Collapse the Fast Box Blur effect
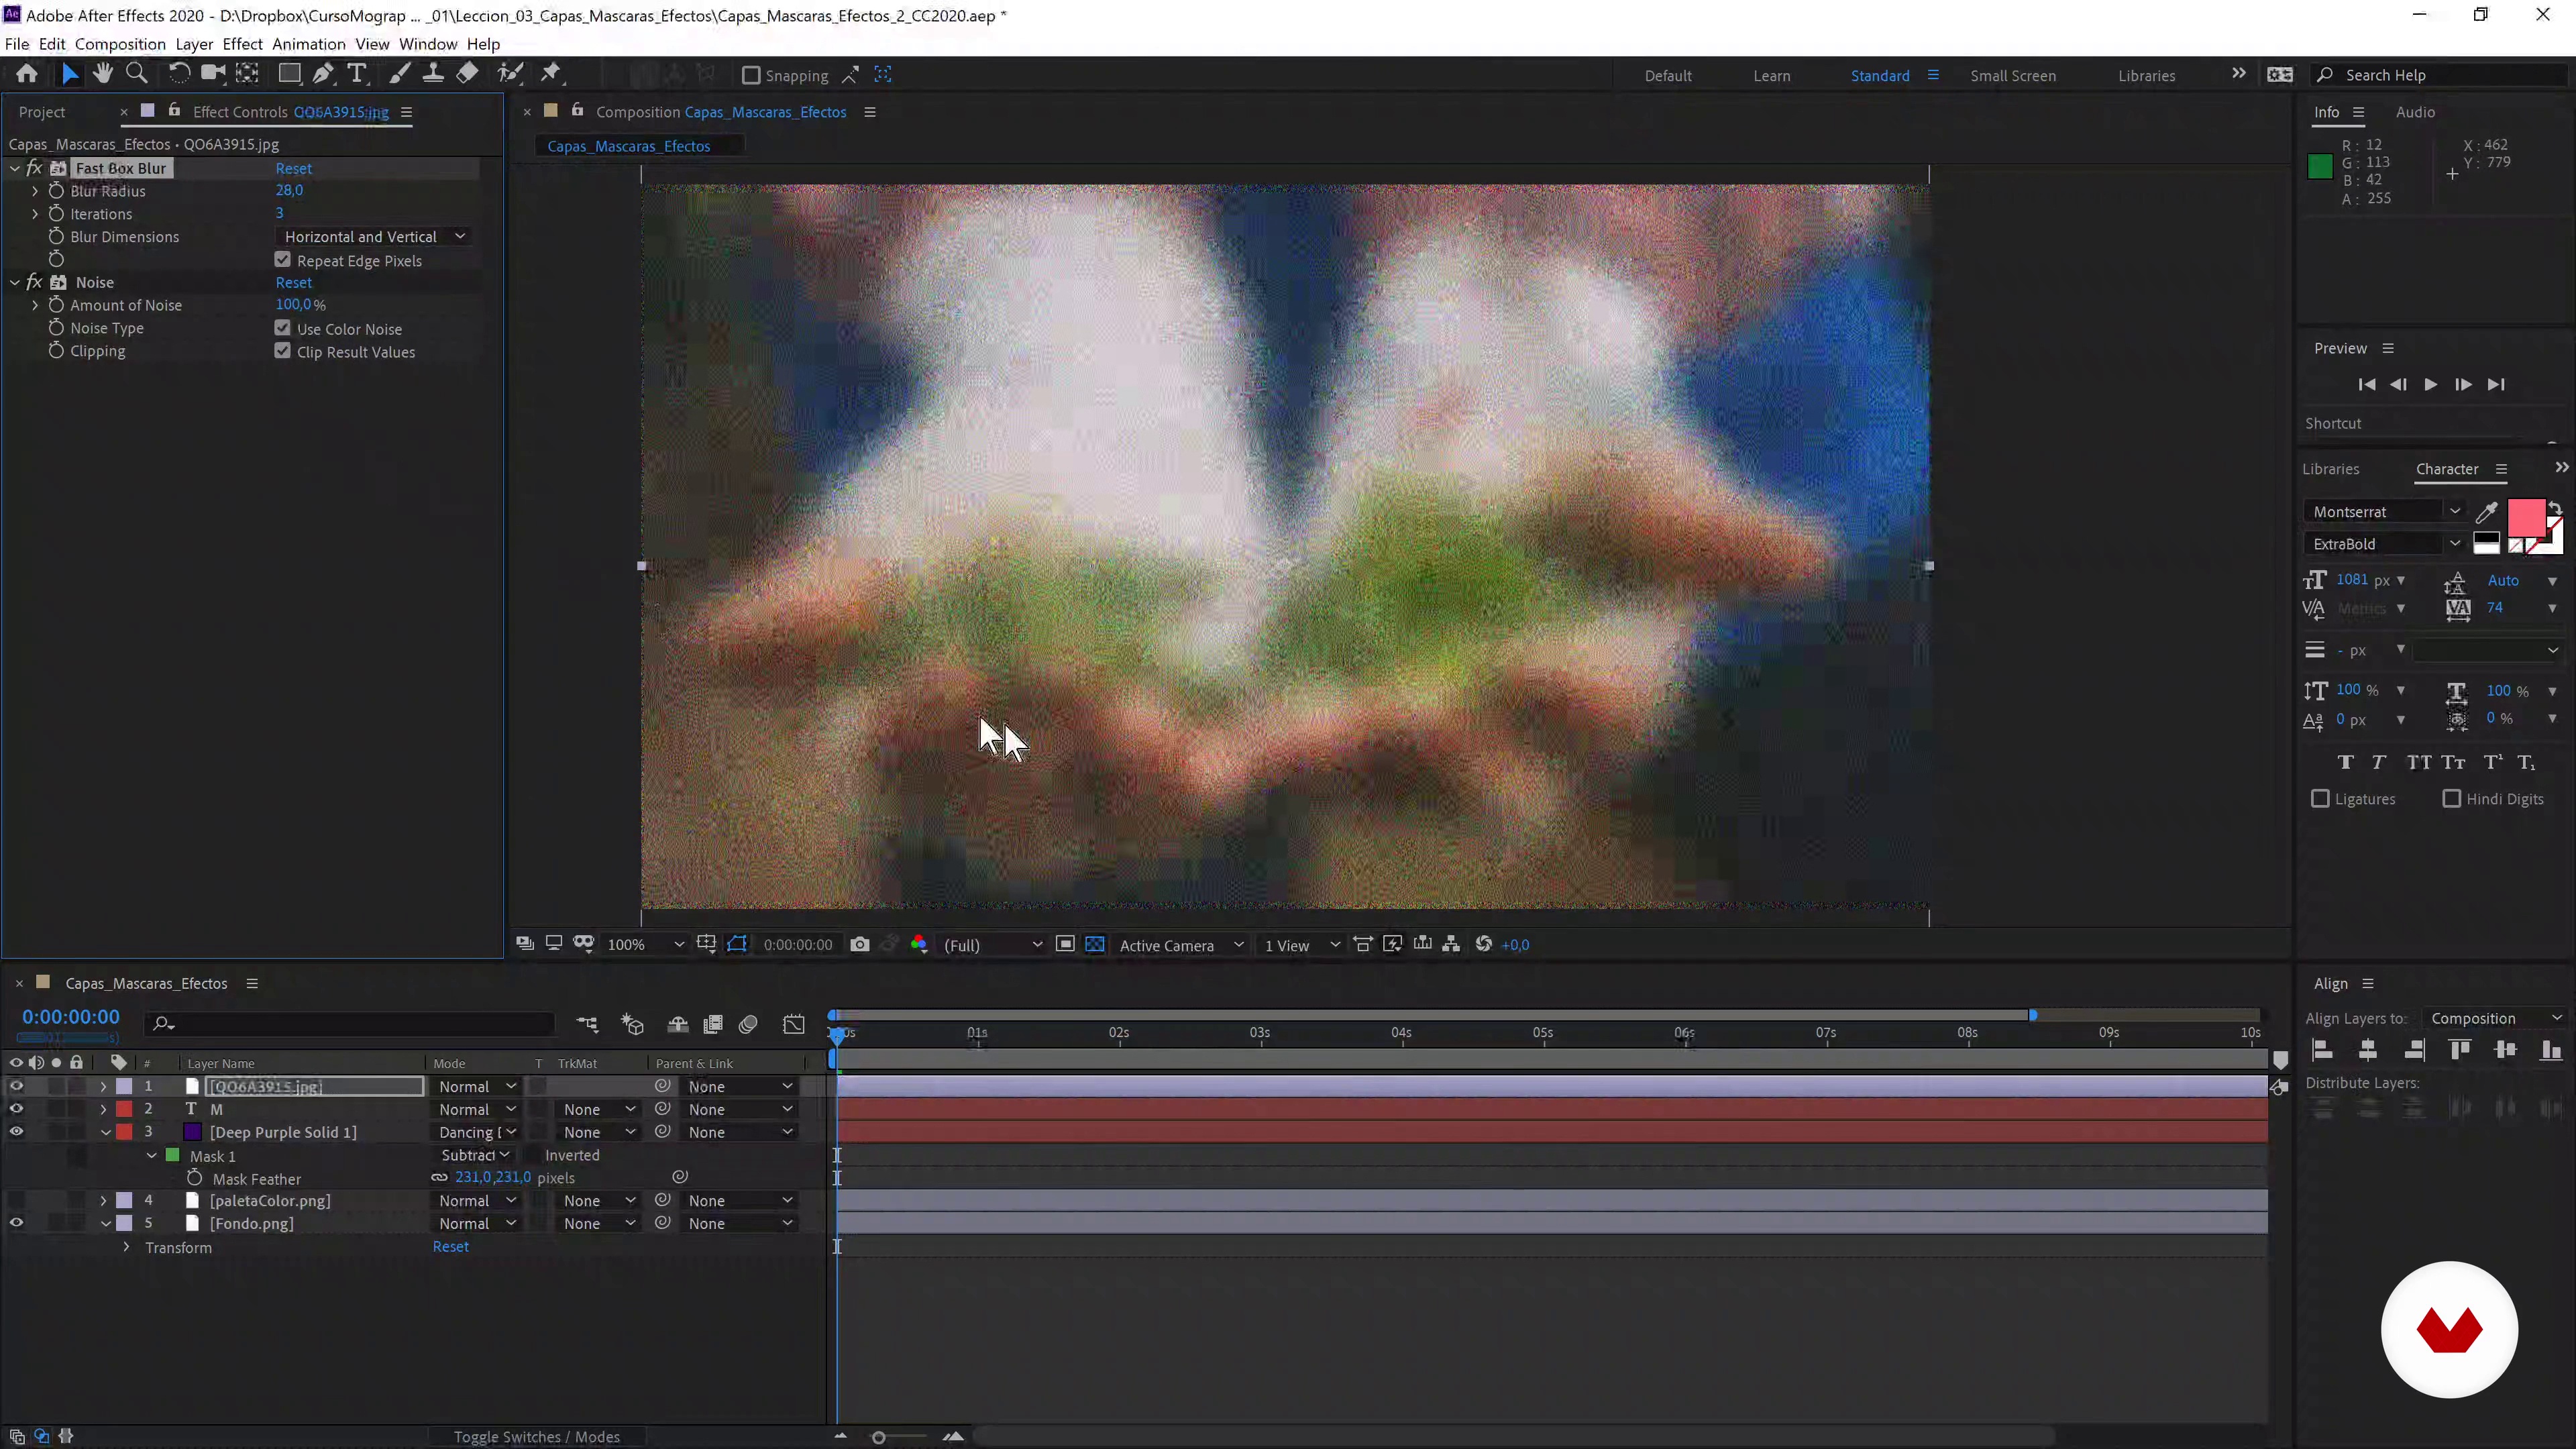2576x1449 pixels. pyautogui.click(x=15, y=168)
